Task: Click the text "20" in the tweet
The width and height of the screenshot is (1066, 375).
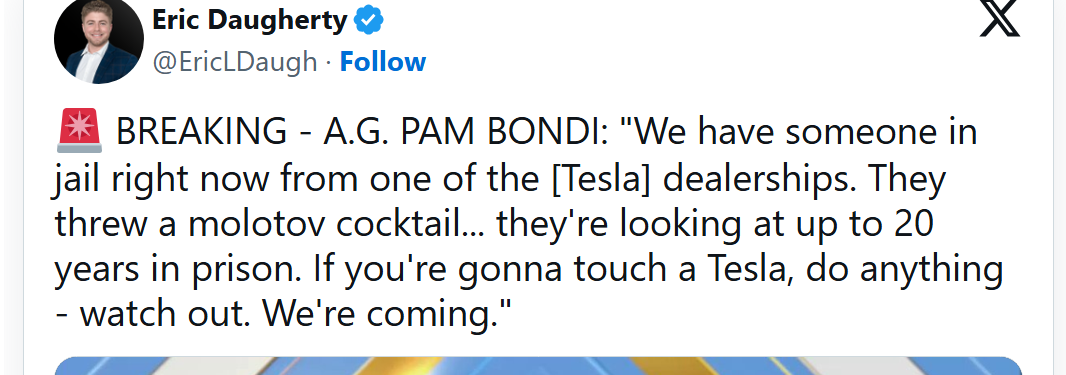Action: [x=914, y=224]
